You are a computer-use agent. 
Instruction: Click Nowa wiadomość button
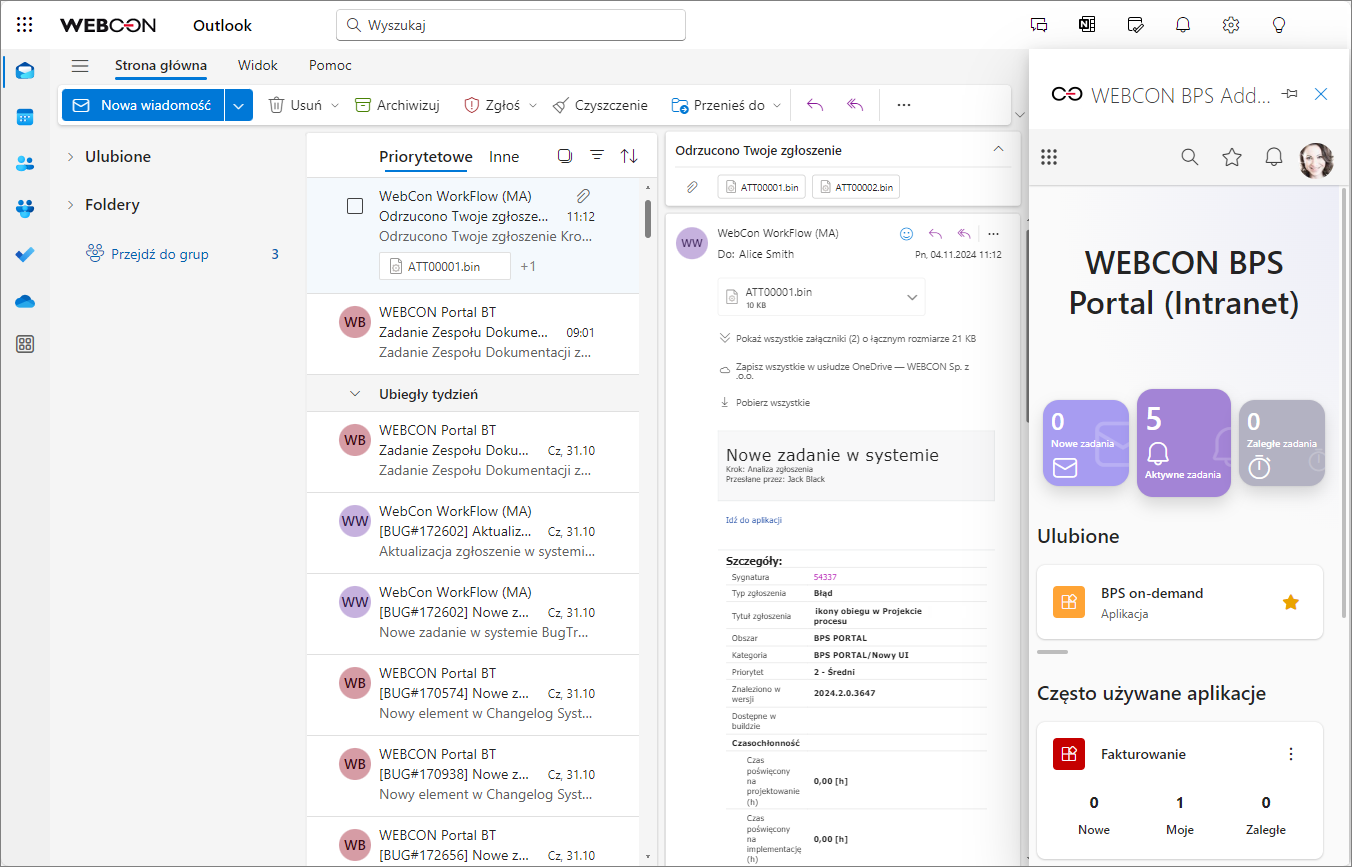144,105
